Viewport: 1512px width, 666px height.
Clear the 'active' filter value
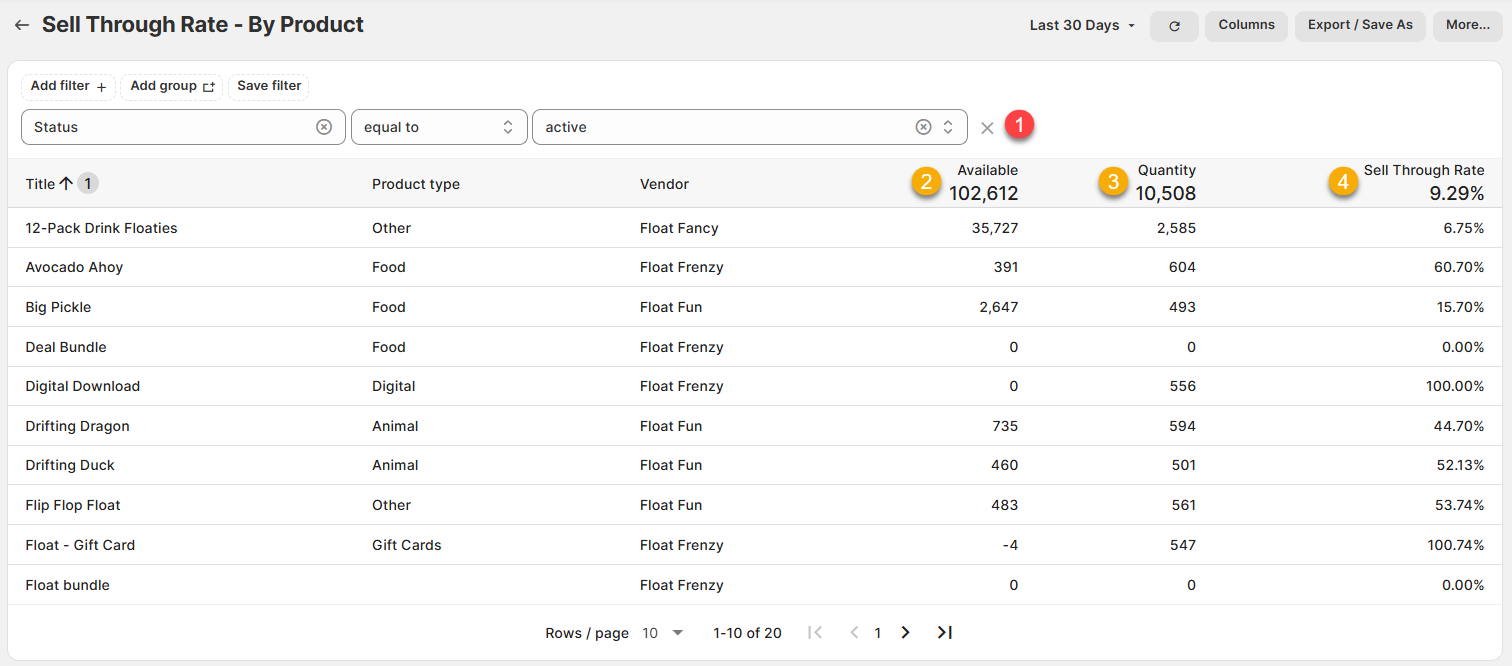(923, 127)
